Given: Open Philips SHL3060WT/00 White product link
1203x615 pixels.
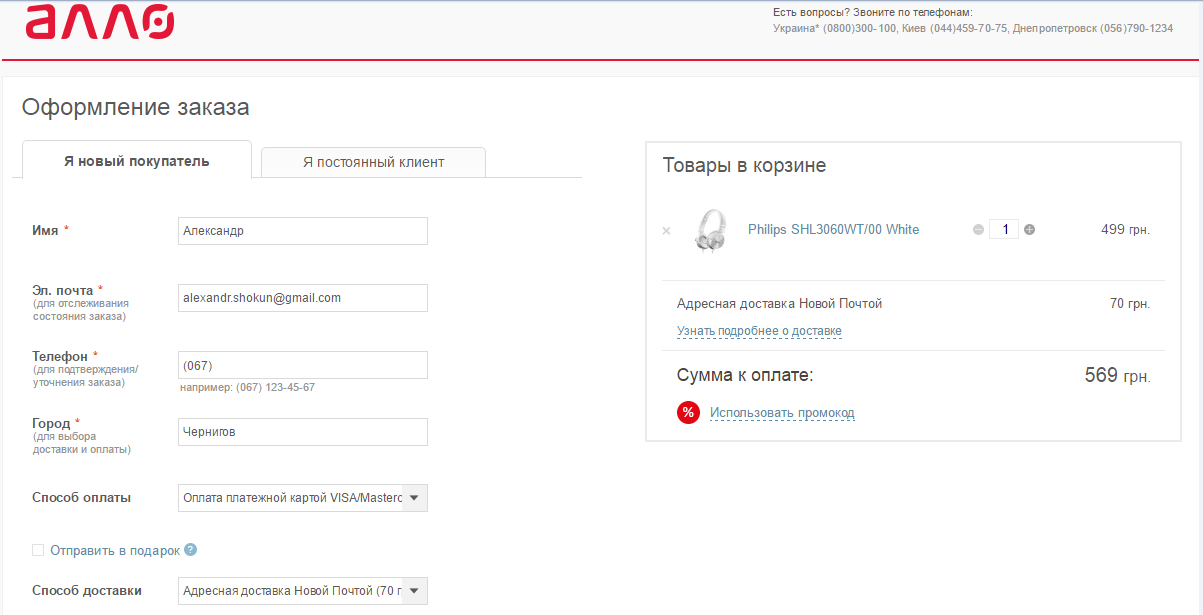Looking at the screenshot, I should [x=833, y=230].
